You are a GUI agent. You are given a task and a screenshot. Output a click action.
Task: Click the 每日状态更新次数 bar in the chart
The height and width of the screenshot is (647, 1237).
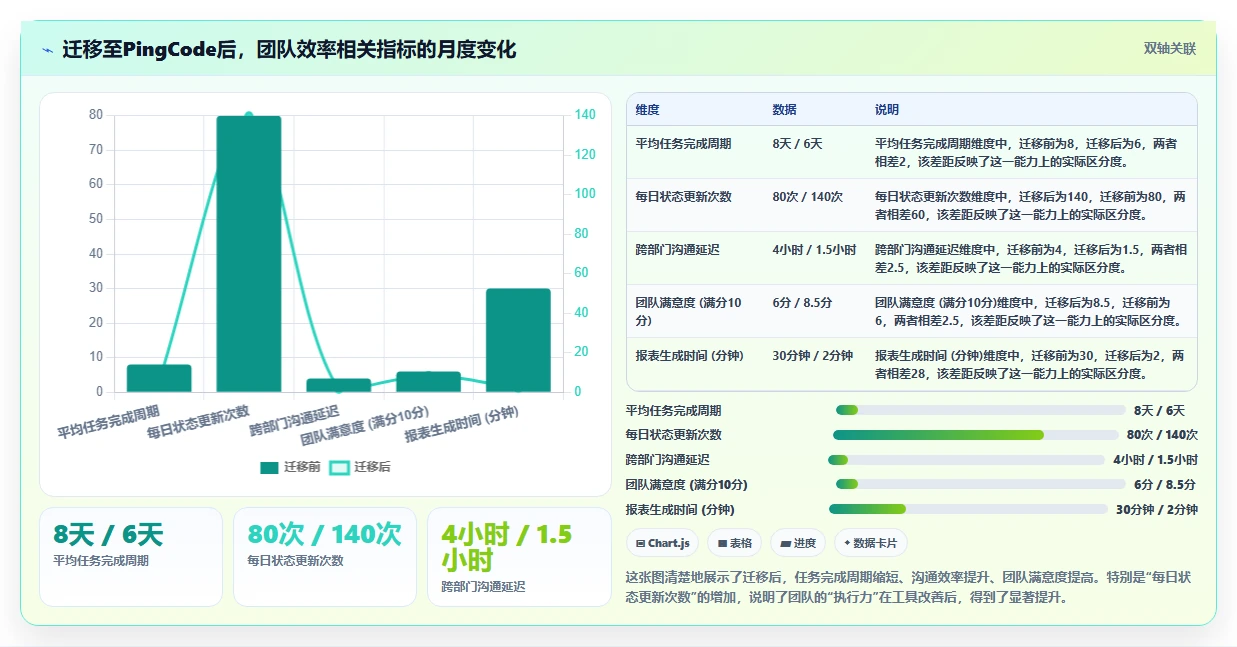(x=249, y=253)
